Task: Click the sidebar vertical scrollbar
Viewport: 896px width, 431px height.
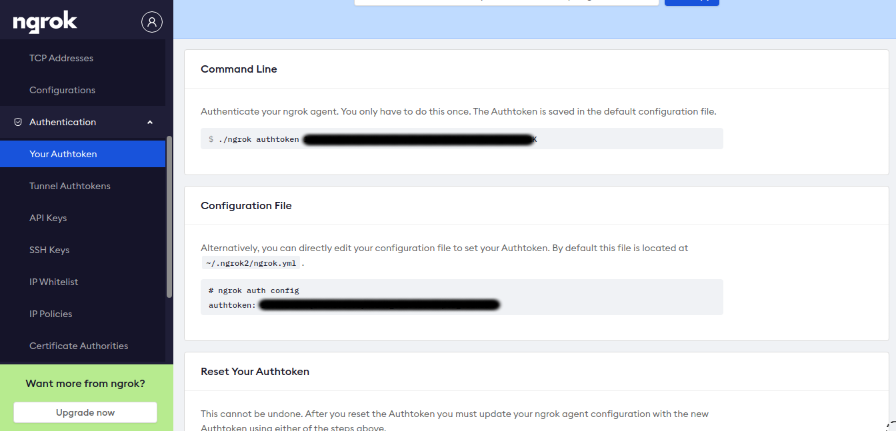Action: 169,216
